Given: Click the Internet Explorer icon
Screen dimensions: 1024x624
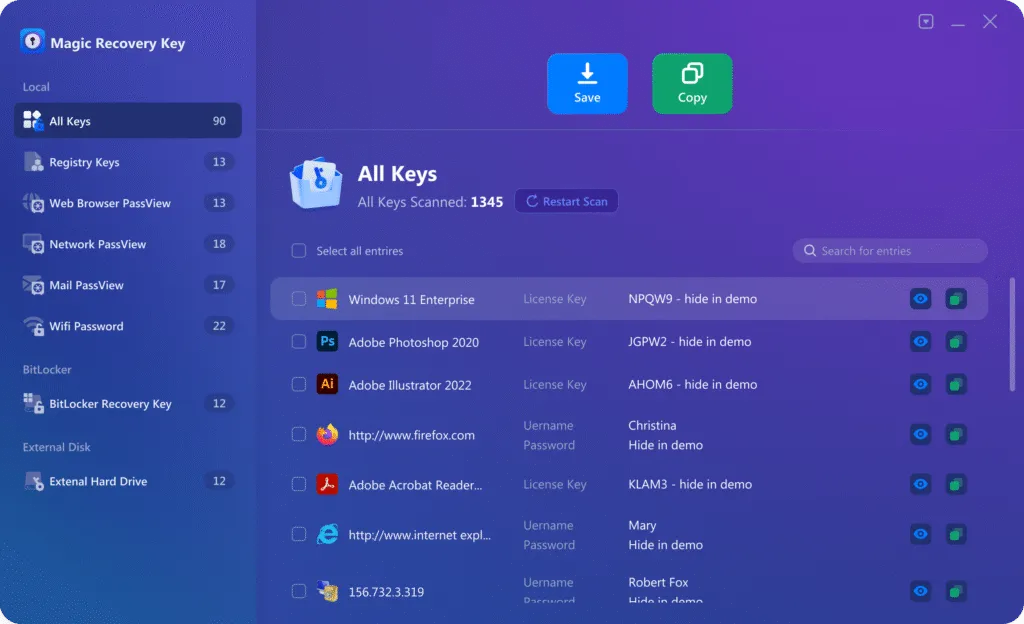Looking at the screenshot, I should pos(327,535).
